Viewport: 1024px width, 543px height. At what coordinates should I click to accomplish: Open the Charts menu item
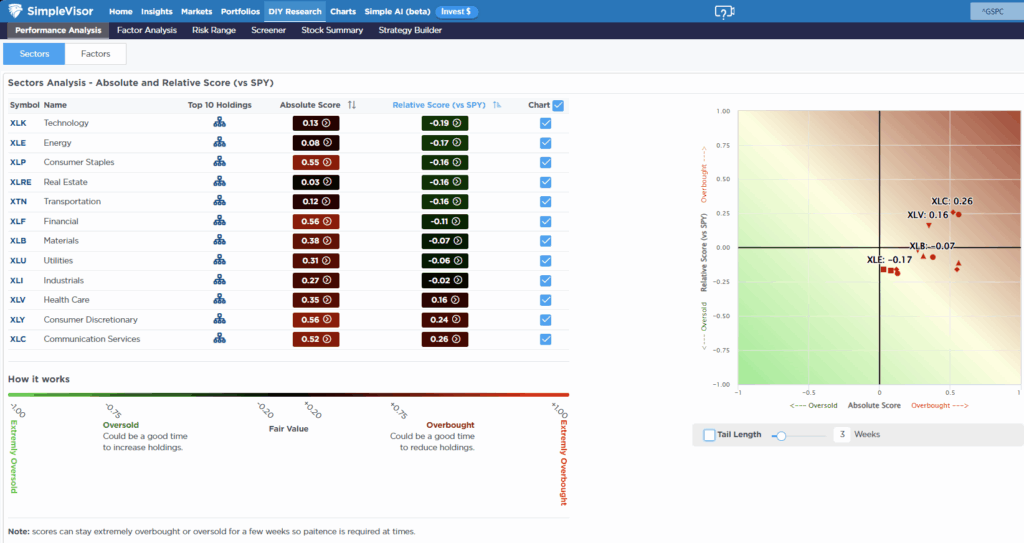click(343, 12)
